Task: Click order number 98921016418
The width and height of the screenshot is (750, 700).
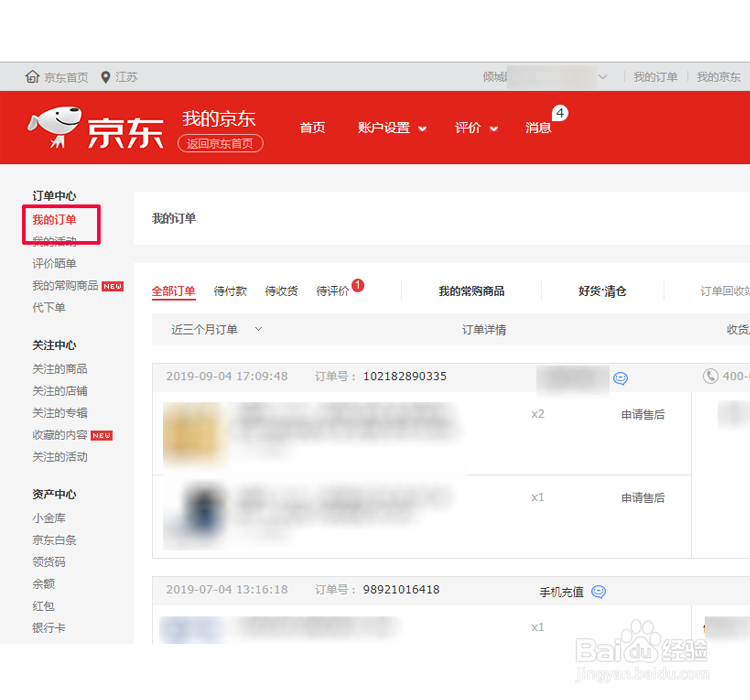Action: pyautogui.click(x=401, y=589)
